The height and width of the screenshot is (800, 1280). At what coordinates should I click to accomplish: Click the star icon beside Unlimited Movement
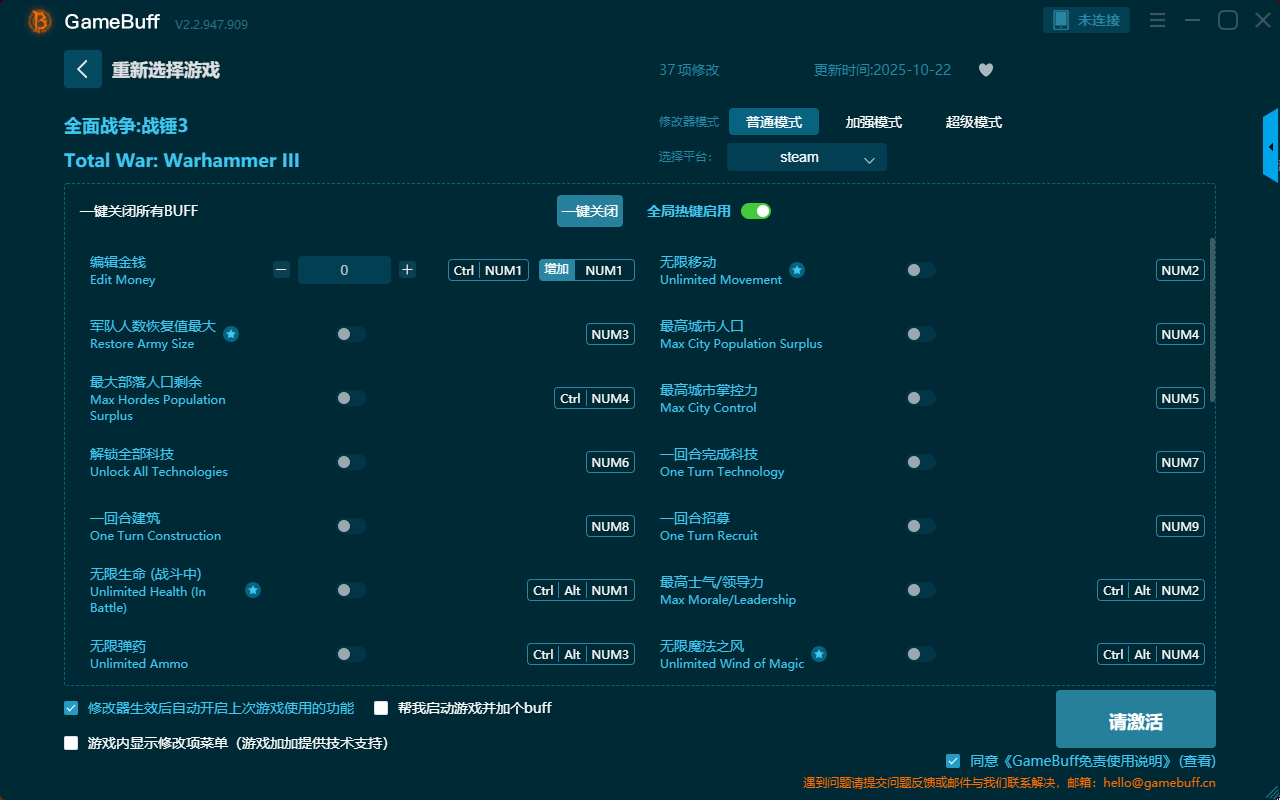(x=797, y=270)
